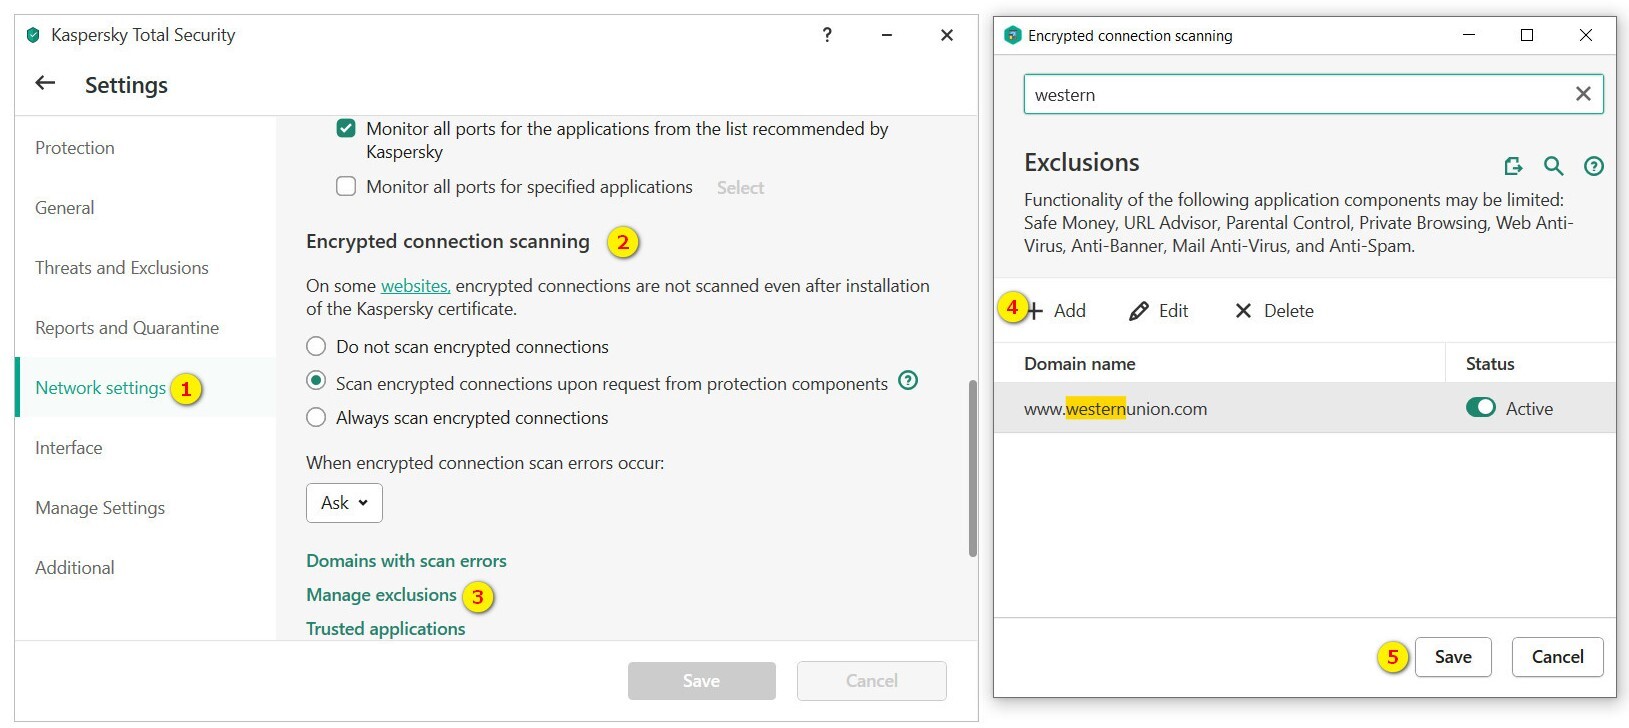This screenshot has width=1629, height=728.
Task: Click the Kaspersky Total Security shield logo
Action: pos(33,35)
